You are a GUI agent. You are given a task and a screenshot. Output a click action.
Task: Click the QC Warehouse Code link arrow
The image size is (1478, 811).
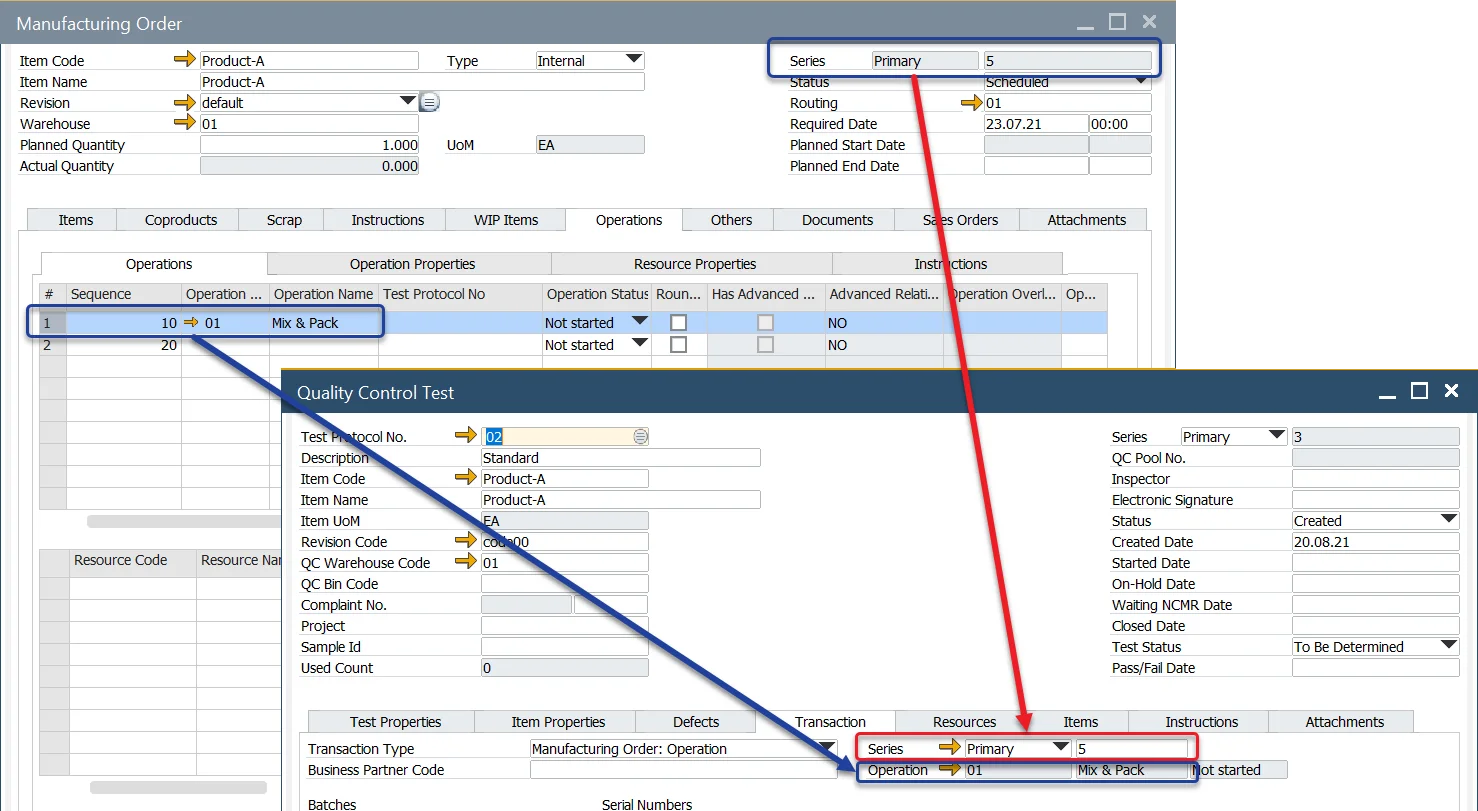[466, 561]
